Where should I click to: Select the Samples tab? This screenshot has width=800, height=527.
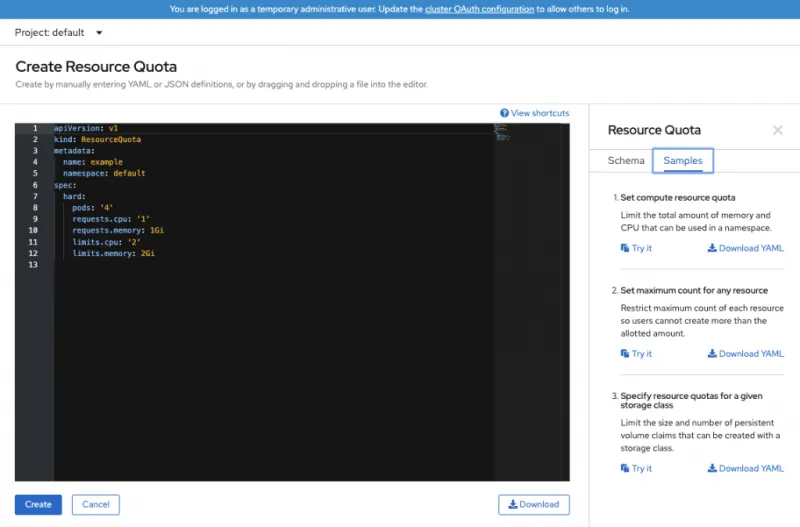683,160
